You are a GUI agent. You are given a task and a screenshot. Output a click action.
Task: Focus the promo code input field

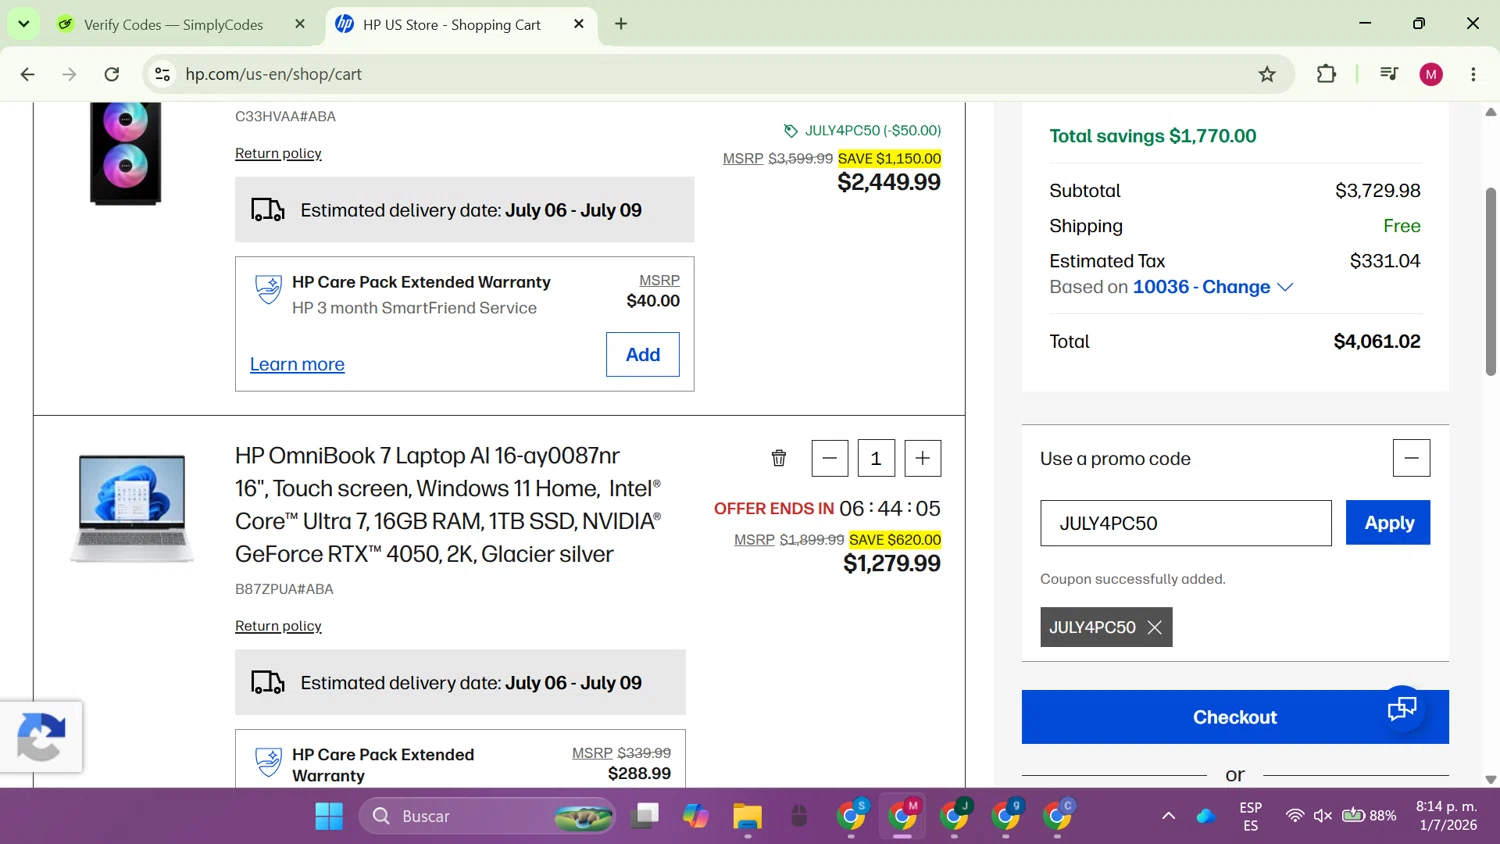coord(1186,523)
